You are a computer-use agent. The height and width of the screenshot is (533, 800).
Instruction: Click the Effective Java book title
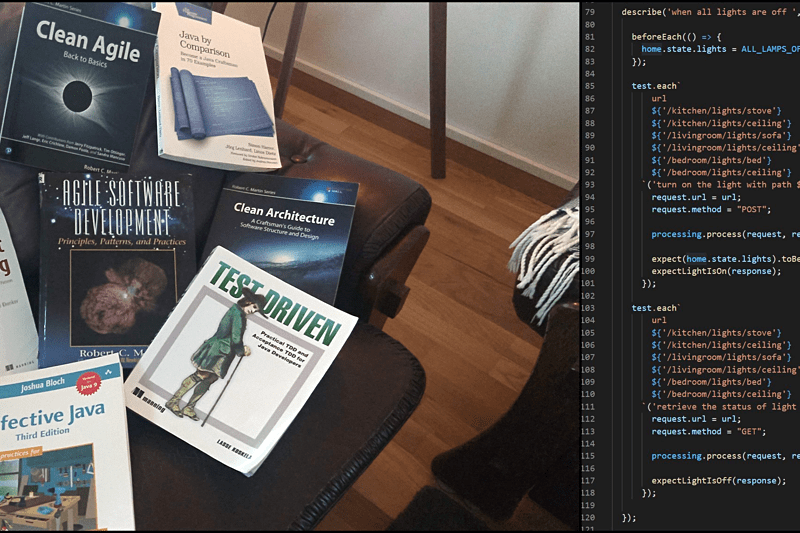pyautogui.click(x=52, y=417)
